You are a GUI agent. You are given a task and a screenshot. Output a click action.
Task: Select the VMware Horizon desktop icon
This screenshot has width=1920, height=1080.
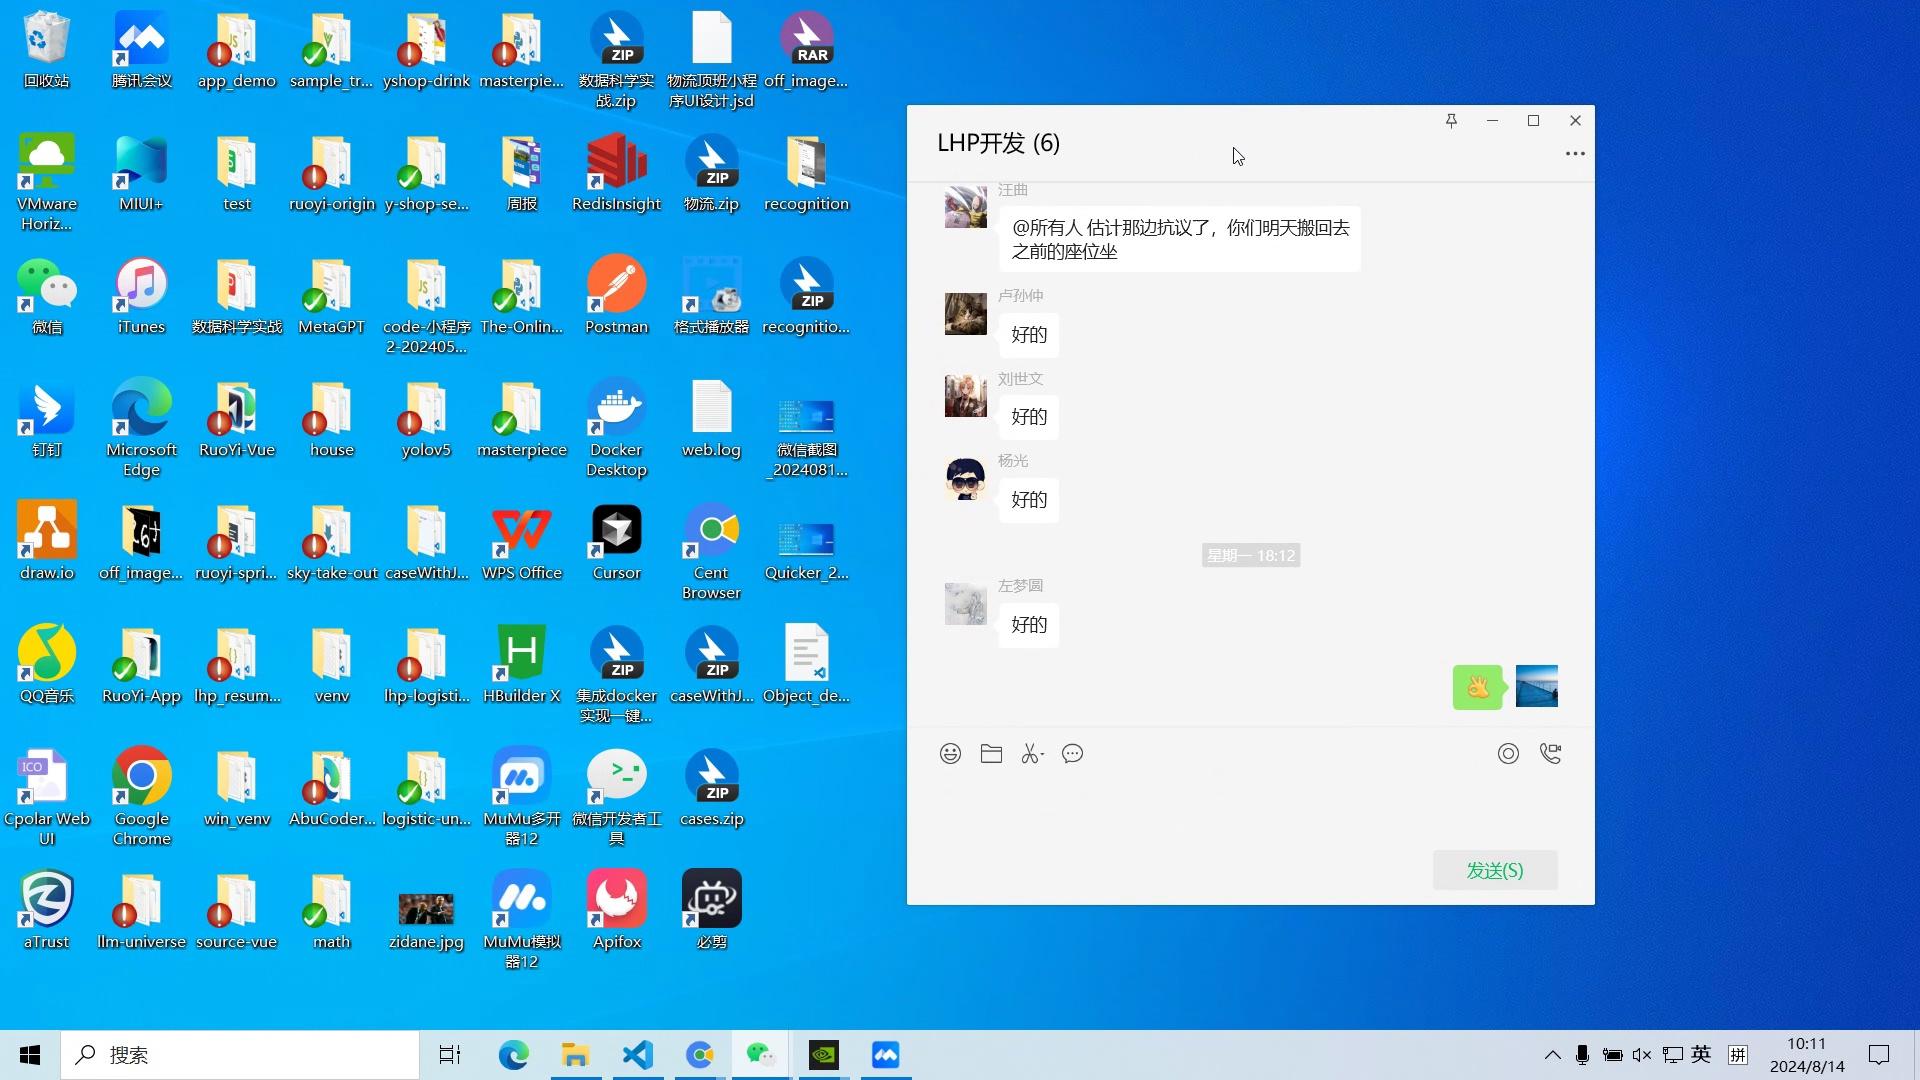coord(47,183)
